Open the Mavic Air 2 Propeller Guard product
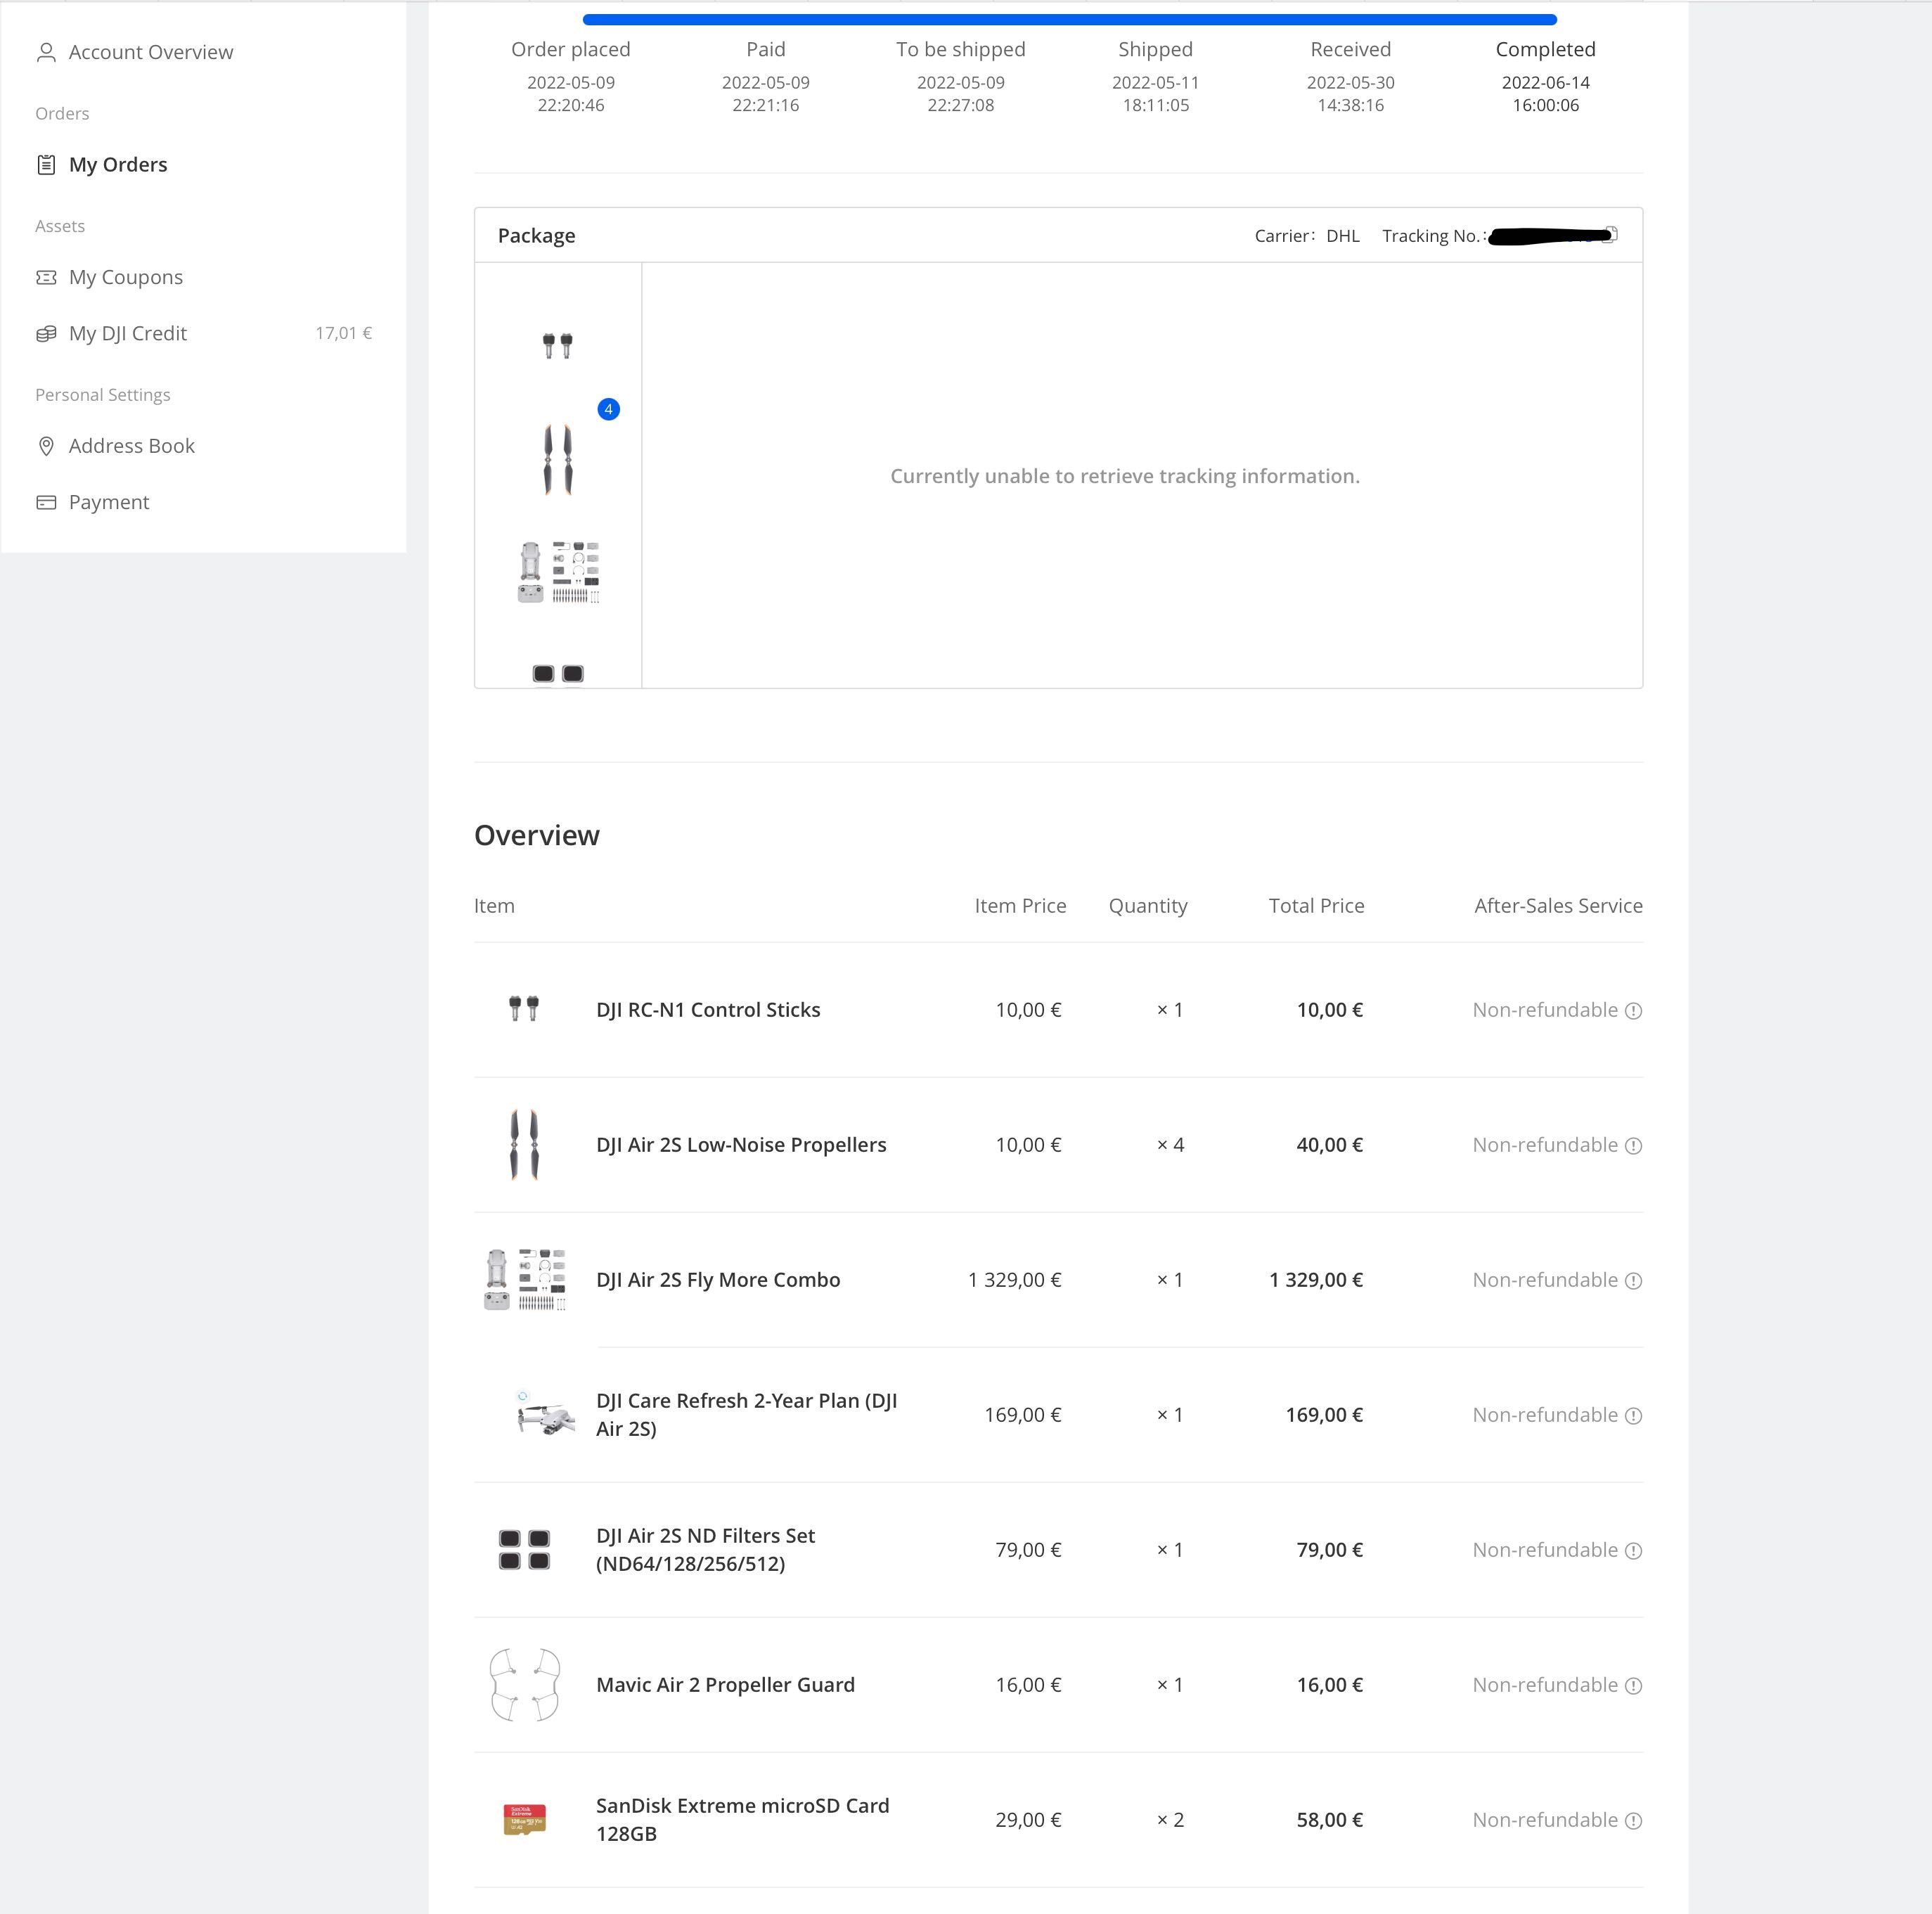The height and width of the screenshot is (1914, 1932). 725,1685
